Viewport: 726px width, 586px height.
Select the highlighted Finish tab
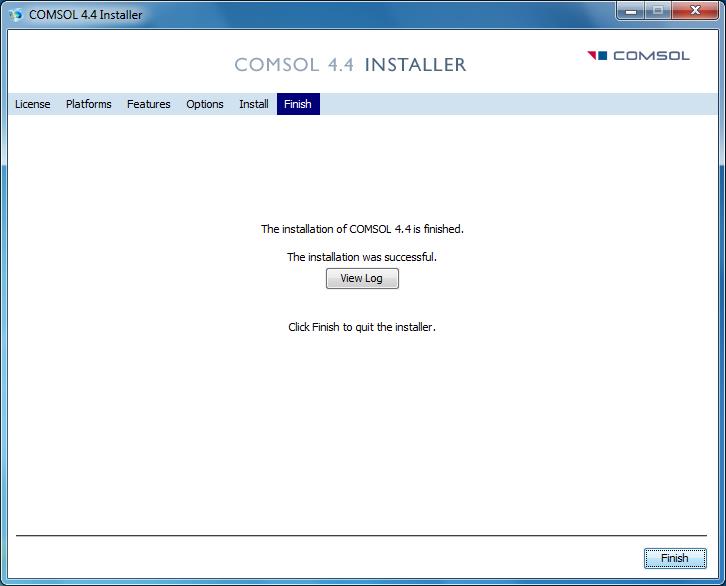pos(298,104)
